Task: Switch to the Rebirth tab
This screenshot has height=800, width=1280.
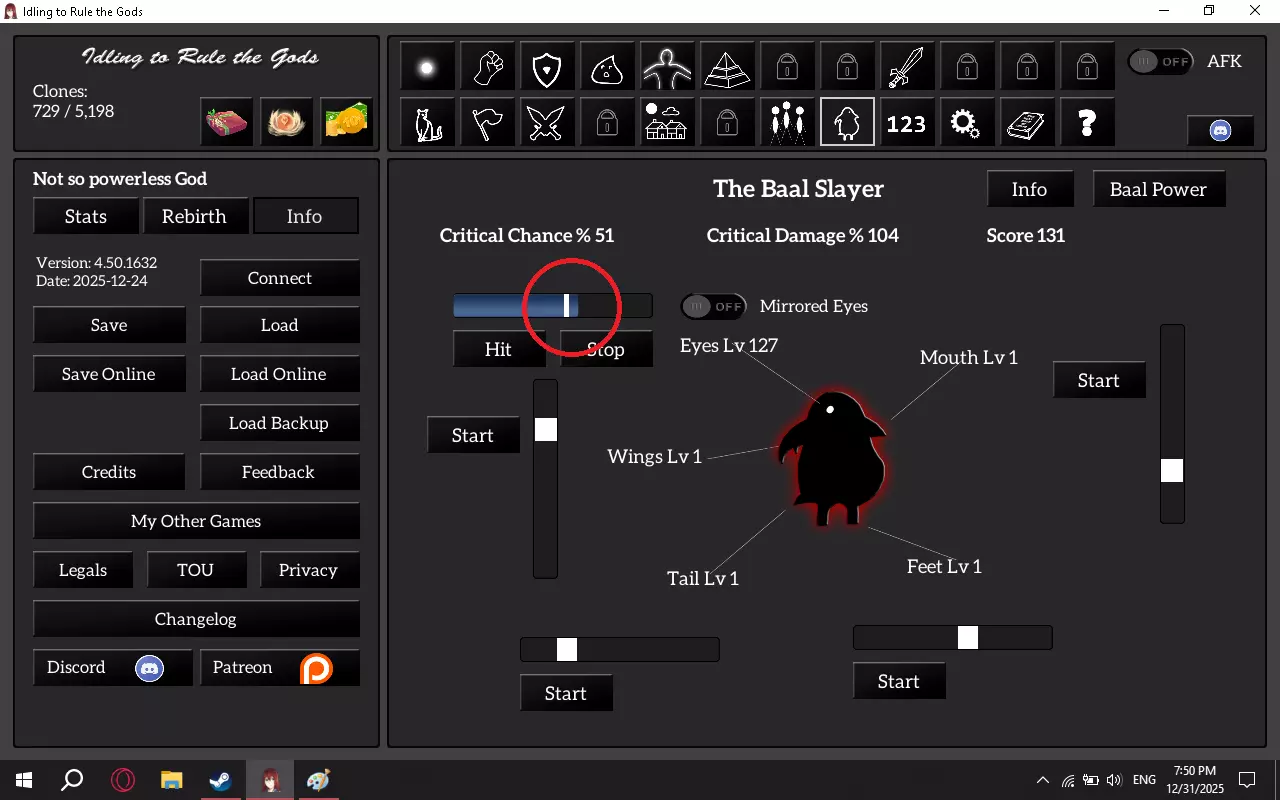Action: [x=194, y=216]
